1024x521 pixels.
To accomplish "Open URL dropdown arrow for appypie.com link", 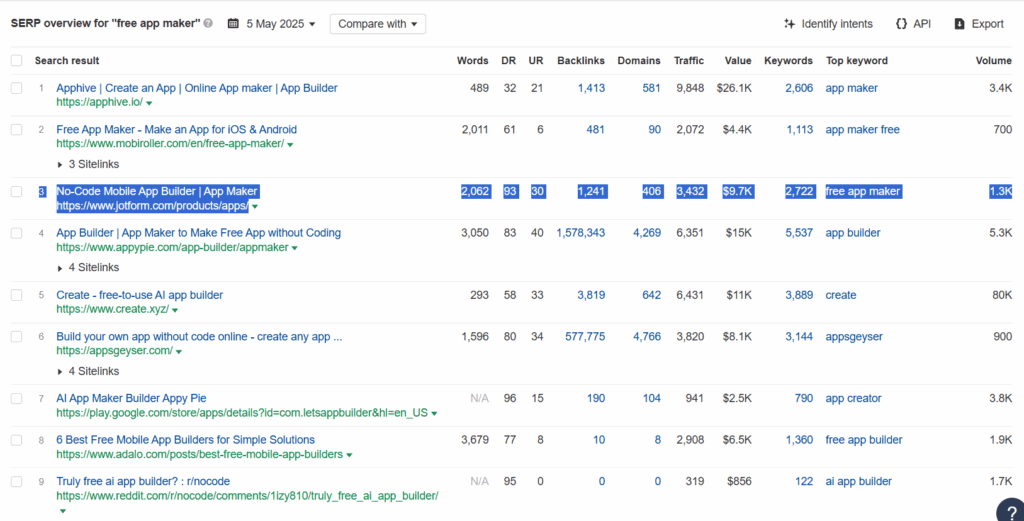I will pos(295,248).
